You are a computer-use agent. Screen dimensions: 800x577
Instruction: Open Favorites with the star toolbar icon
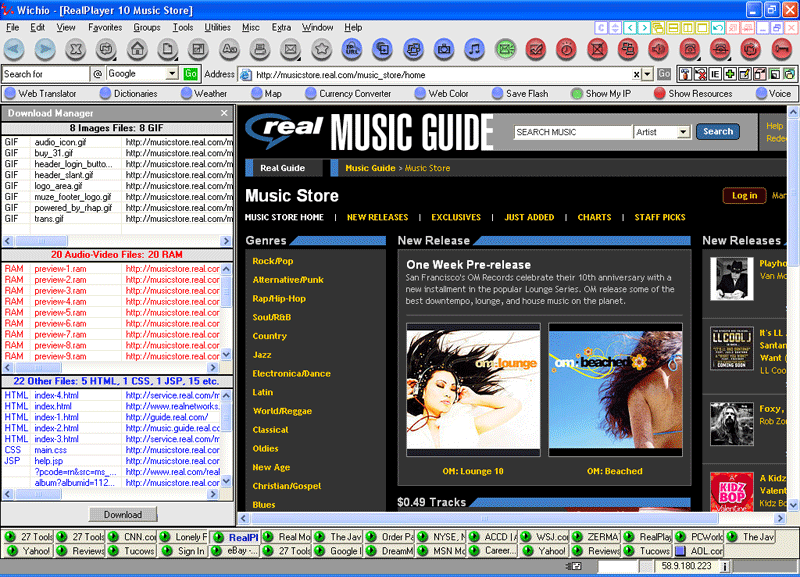pyautogui.click(x=321, y=49)
